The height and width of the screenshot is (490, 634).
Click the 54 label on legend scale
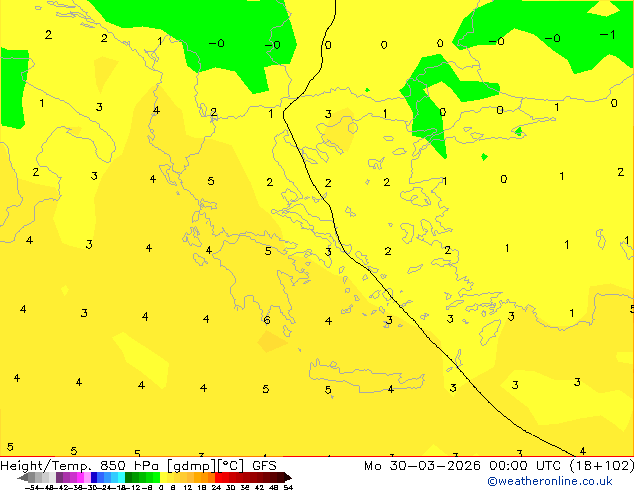coord(288,487)
